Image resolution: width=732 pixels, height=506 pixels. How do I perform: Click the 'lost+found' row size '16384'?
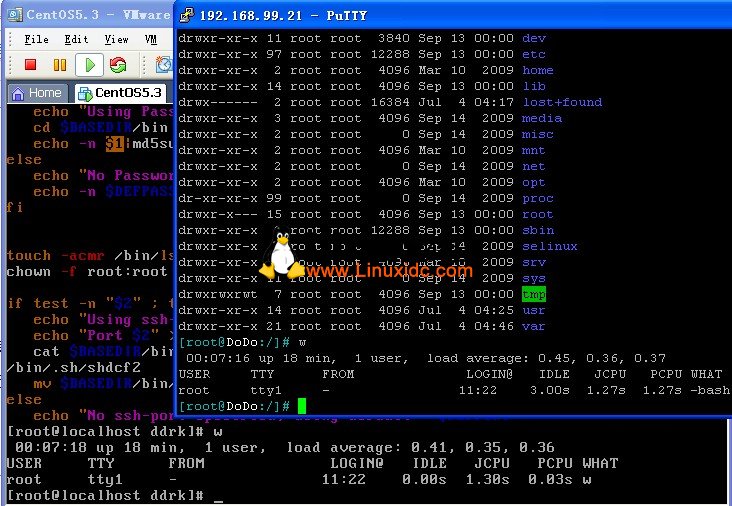pos(390,102)
